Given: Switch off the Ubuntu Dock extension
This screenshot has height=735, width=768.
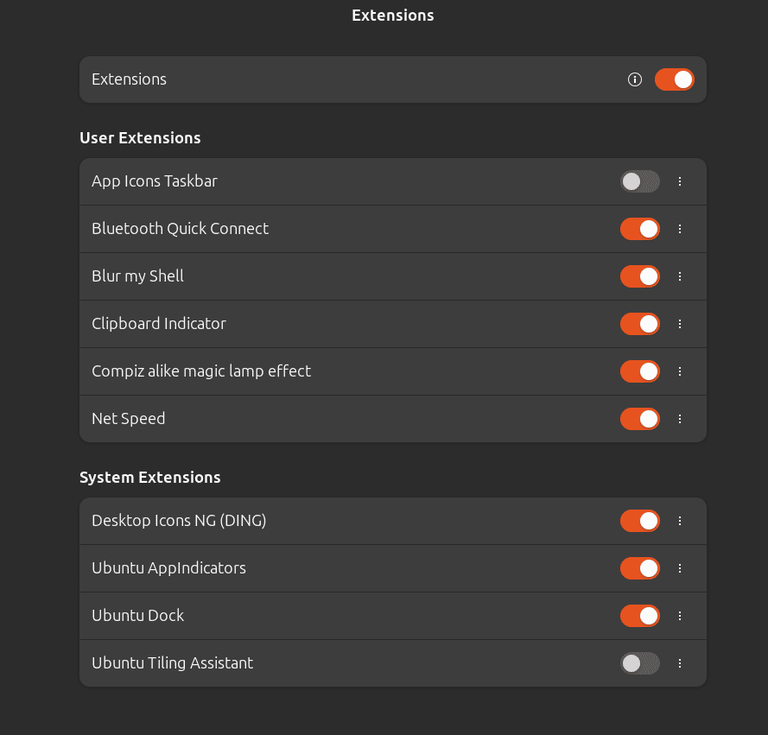Looking at the screenshot, I should pyautogui.click(x=640, y=616).
